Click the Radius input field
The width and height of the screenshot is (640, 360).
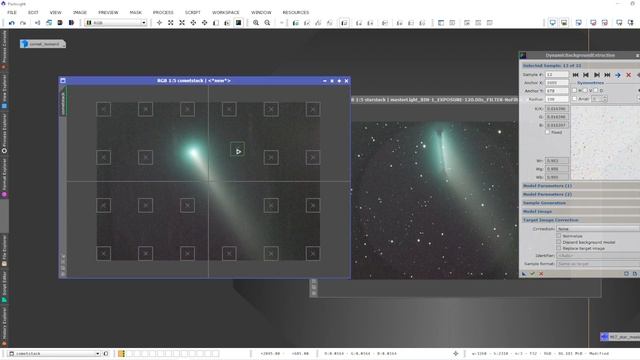557,99
